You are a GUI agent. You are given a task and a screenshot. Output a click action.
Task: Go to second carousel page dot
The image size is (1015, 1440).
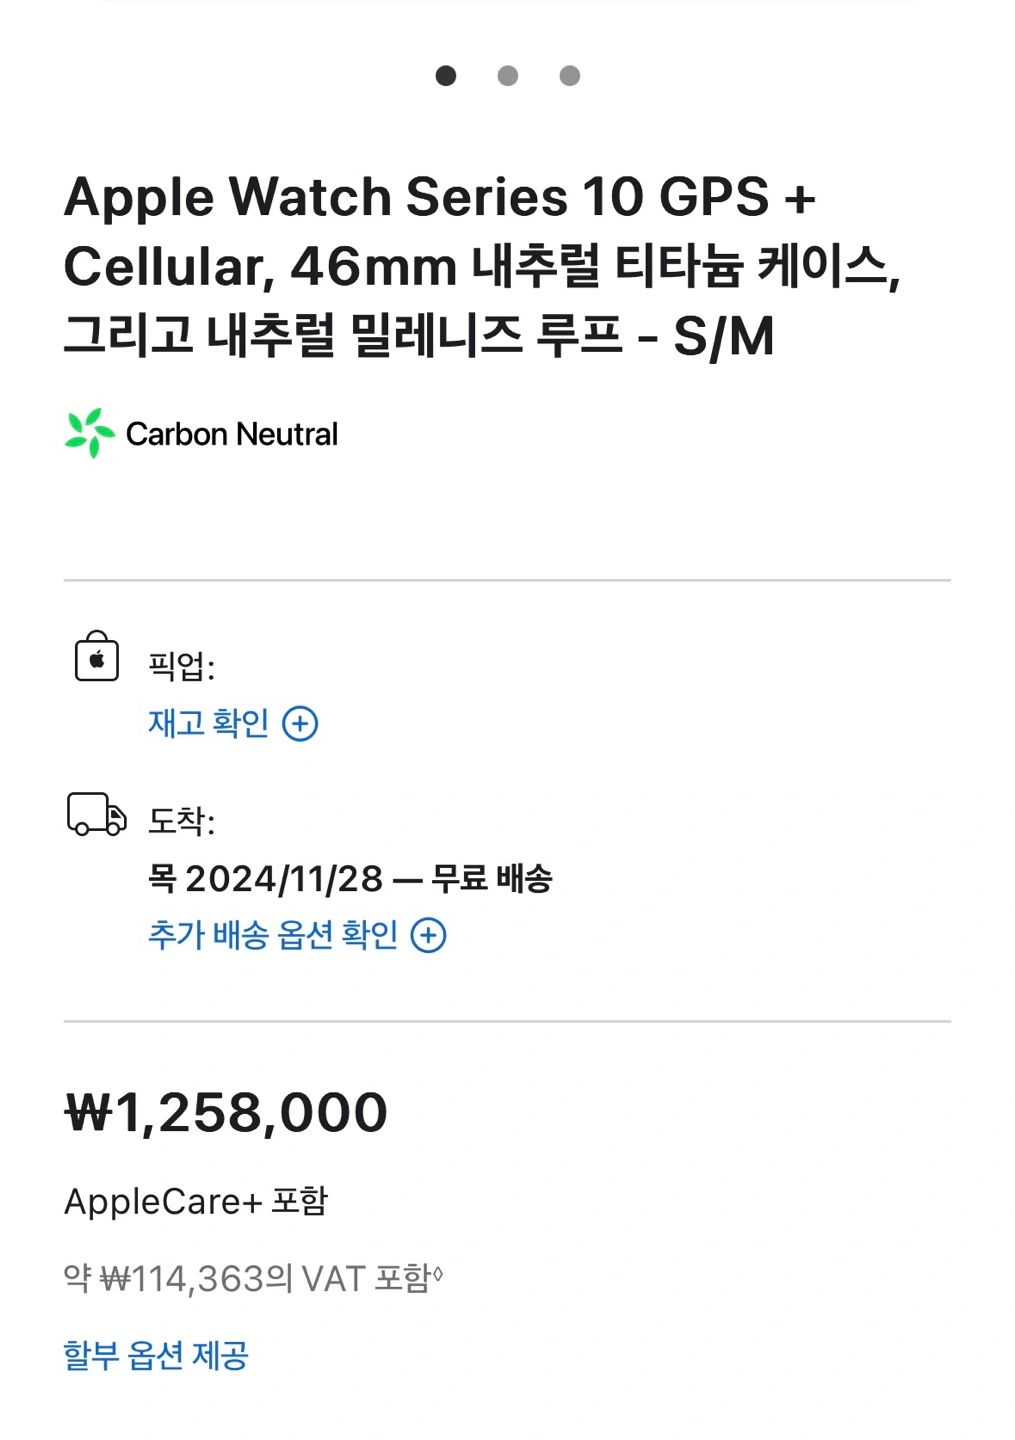click(508, 76)
